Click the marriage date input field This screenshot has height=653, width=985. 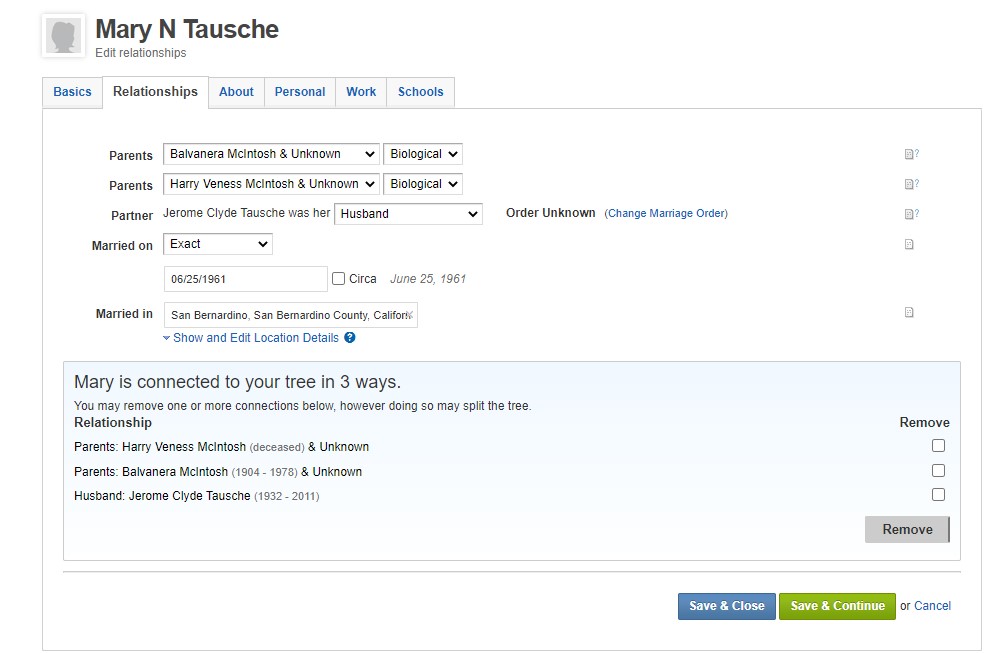pyautogui.click(x=246, y=279)
